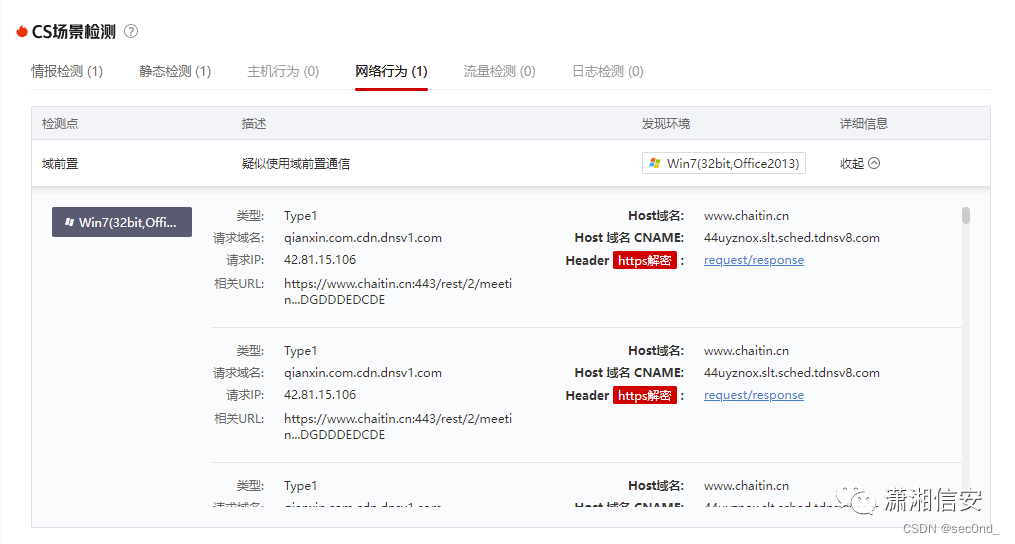Image resolution: width=1015 pixels, height=544 pixels.
Task: Click the 域前置 detection point cell
Action: (60, 164)
